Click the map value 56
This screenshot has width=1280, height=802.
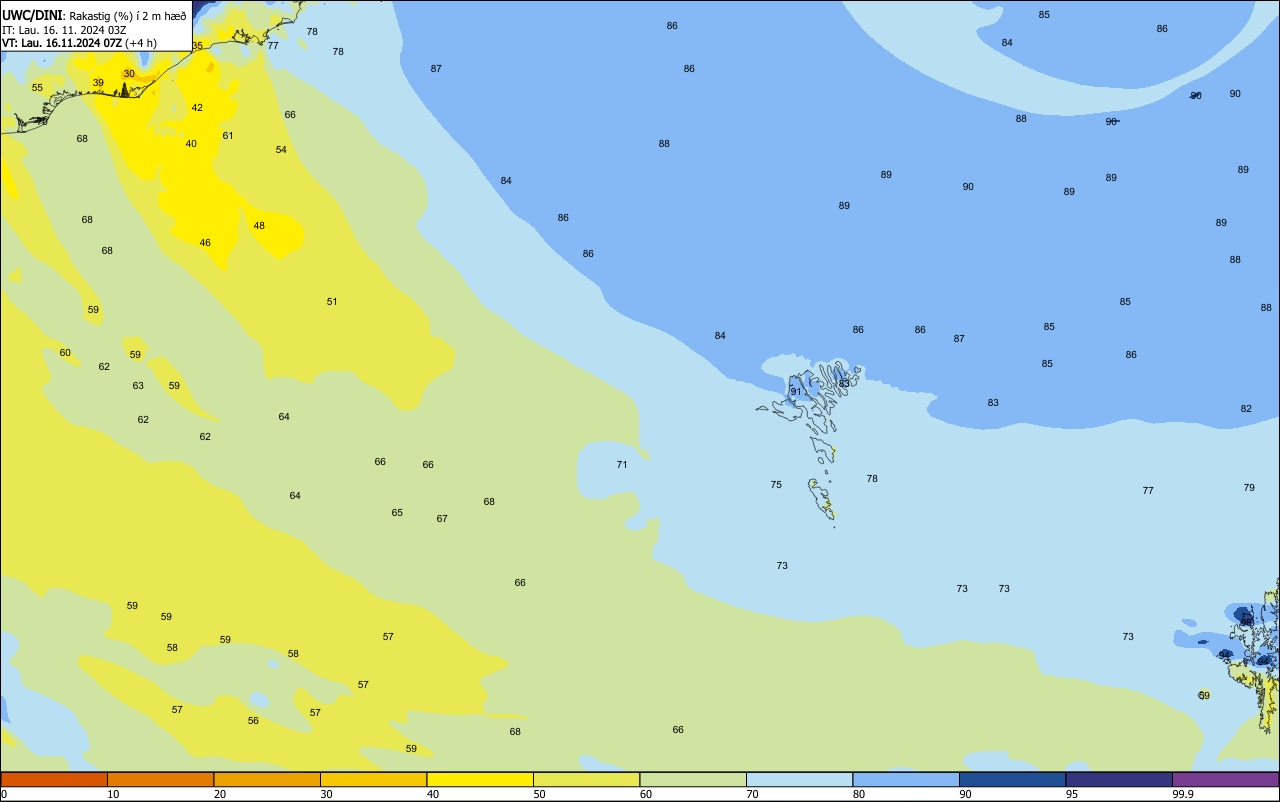(x=253, y=721)
